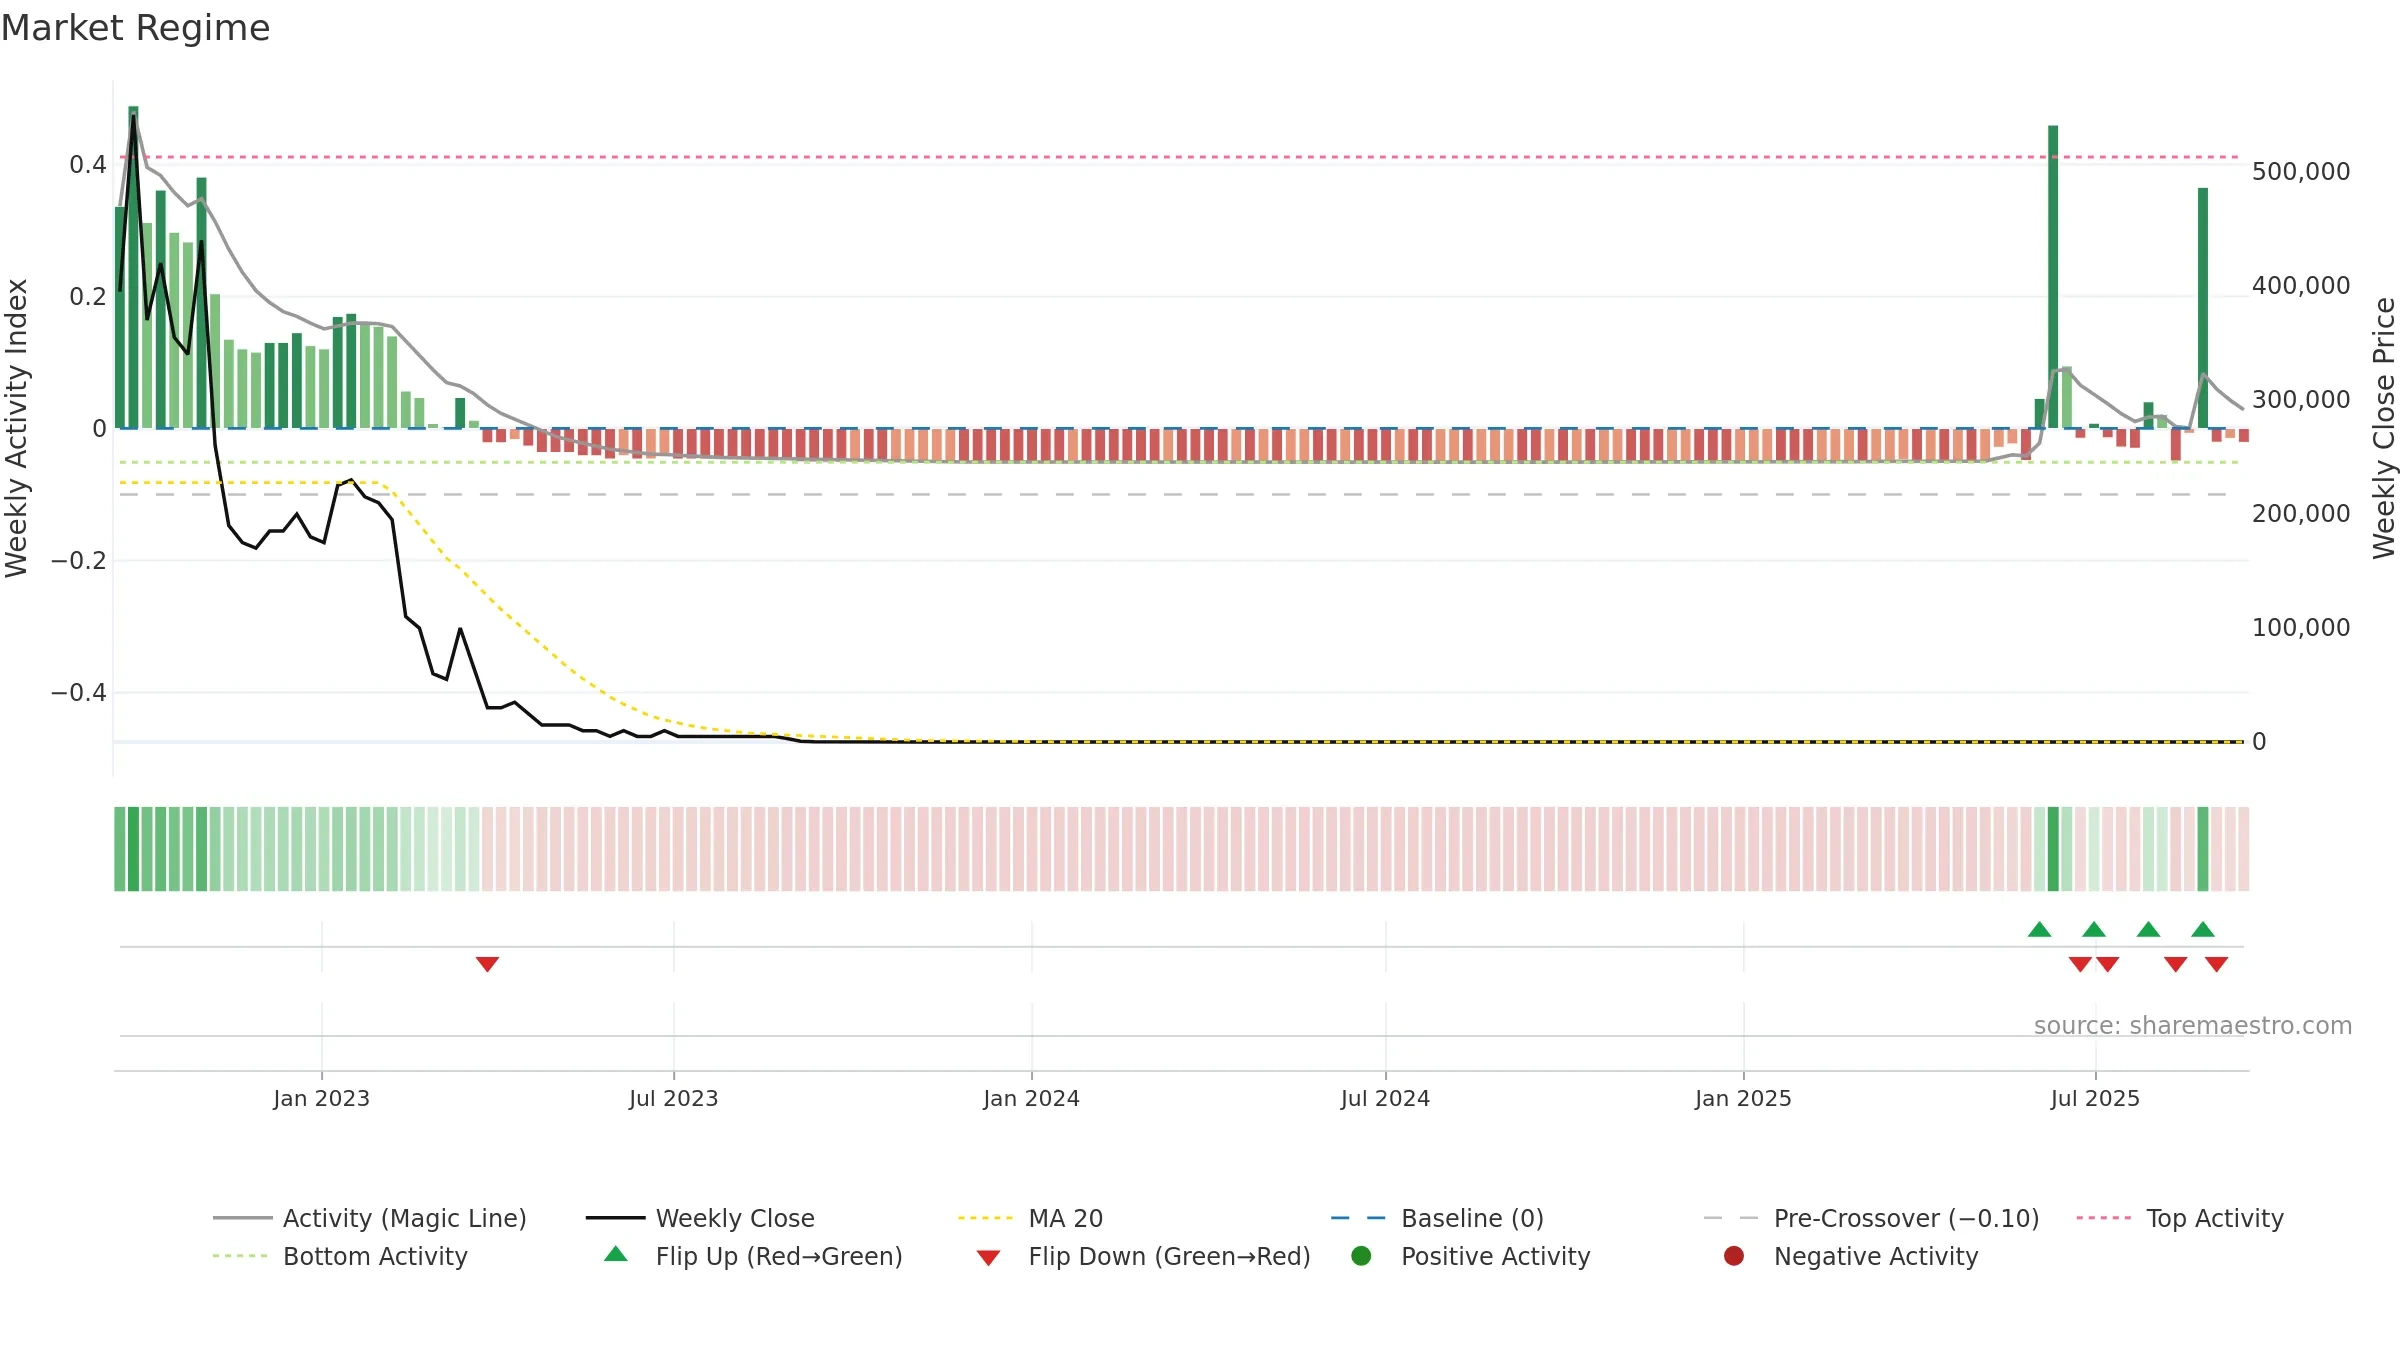This screenshot has width=2400, height=1350.
Task: Click the Jan 2025 axis label
Action: click(1743, 1098)
